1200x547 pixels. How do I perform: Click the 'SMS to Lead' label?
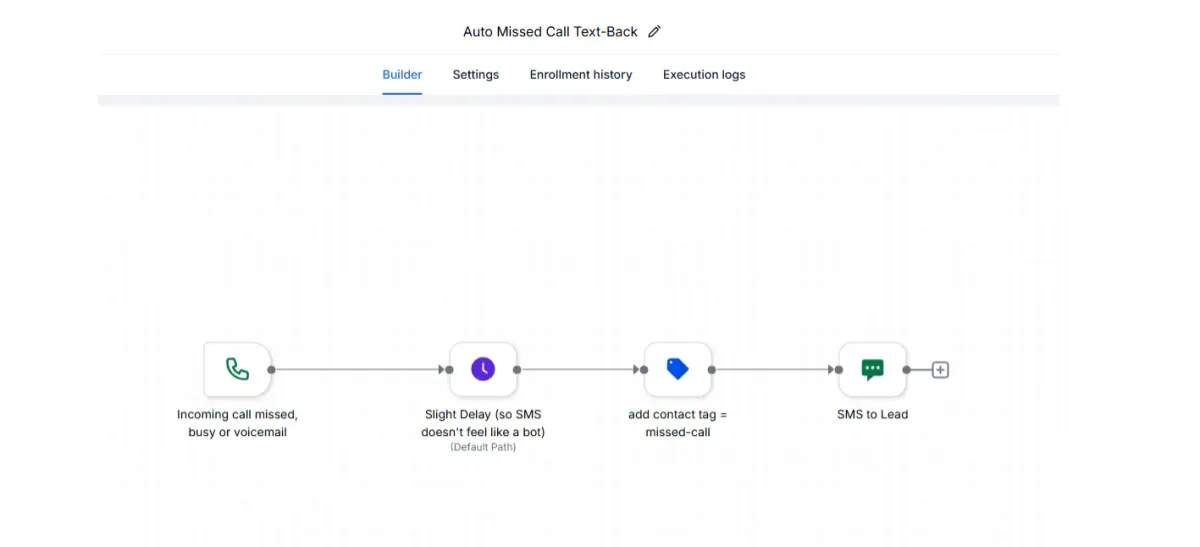[x=873, y=414]
